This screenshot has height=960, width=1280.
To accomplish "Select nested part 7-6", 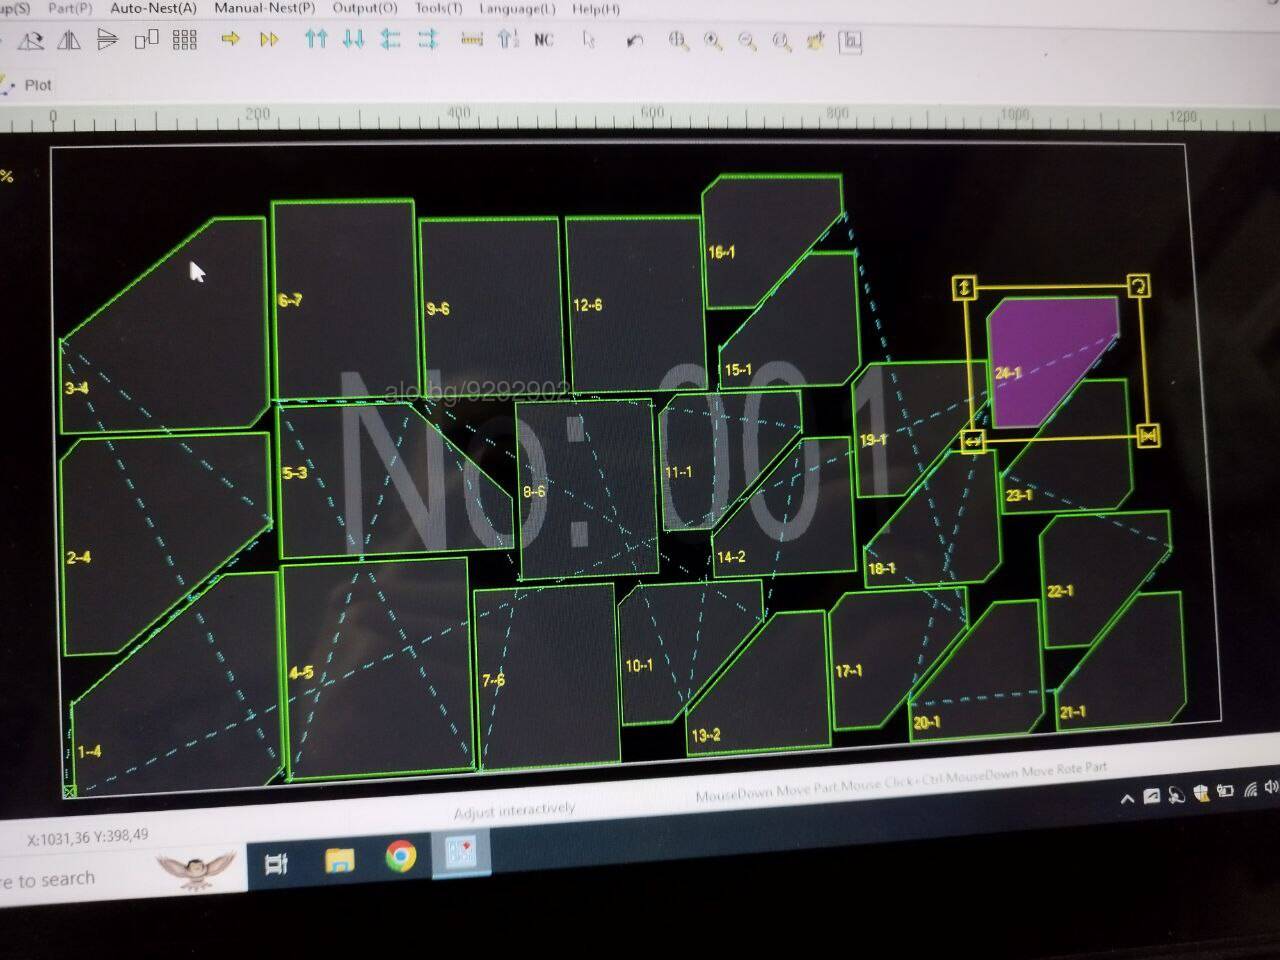I will coord(546,675).
